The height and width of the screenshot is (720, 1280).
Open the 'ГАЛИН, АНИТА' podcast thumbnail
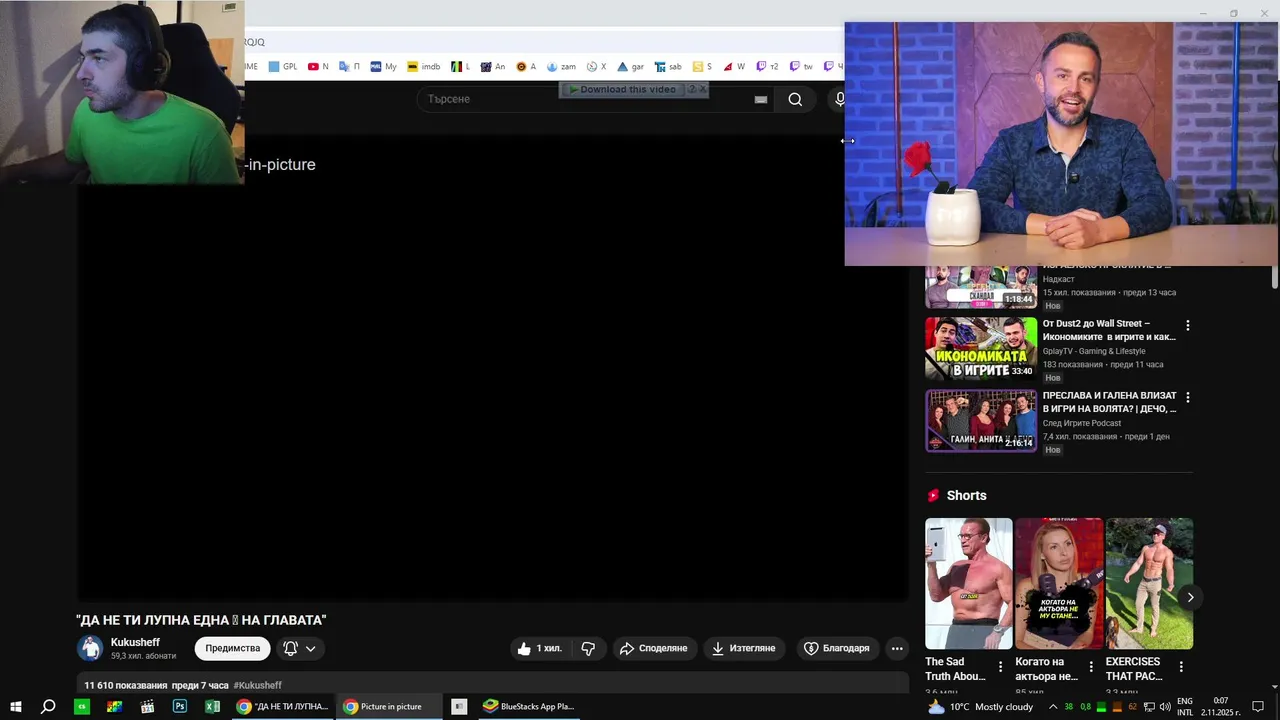pos(981,421)
